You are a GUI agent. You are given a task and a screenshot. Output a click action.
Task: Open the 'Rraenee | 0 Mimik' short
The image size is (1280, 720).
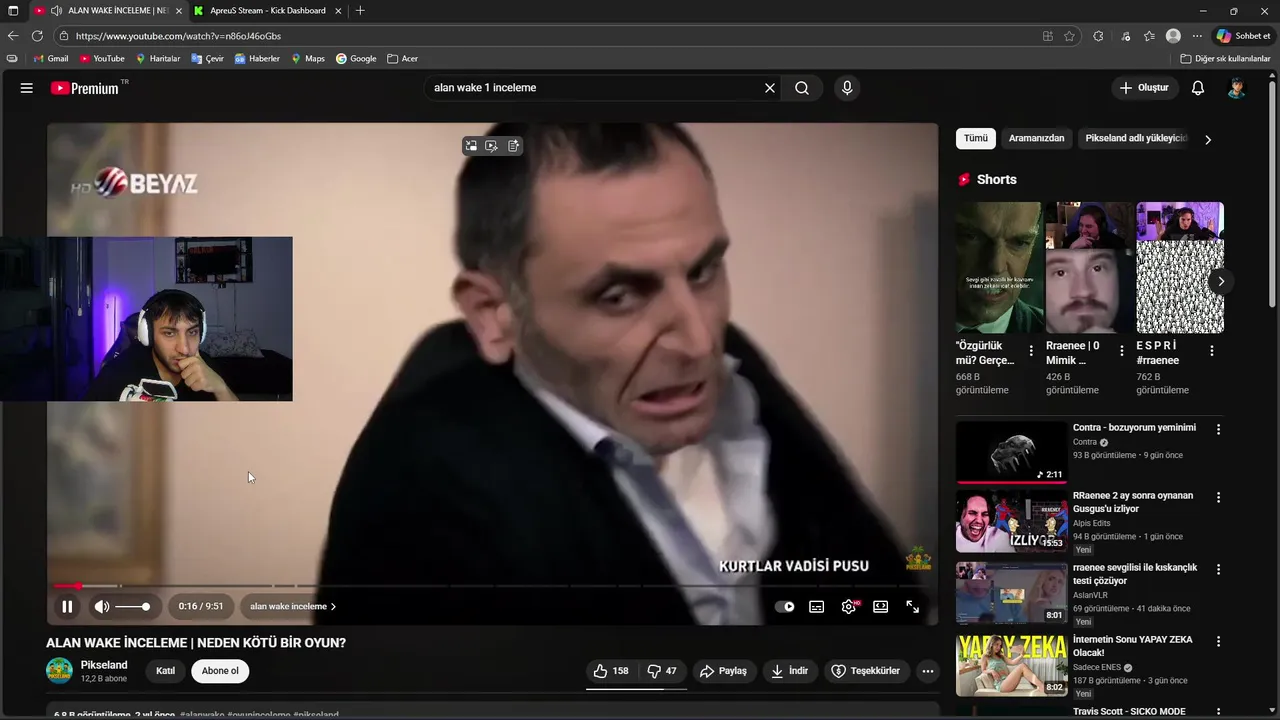(x=1089, y=268)
